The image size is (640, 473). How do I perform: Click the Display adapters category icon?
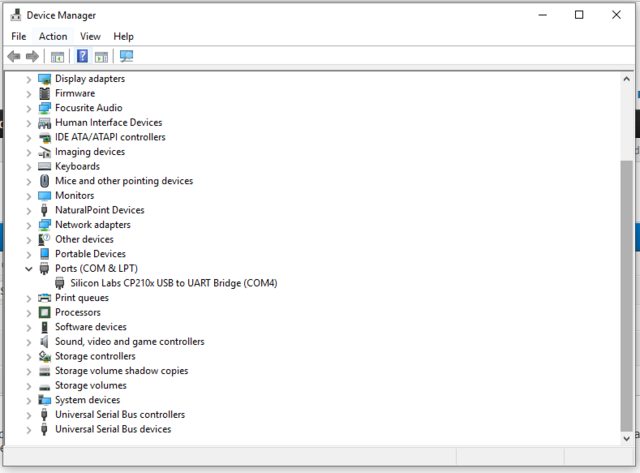click(44, 79)
